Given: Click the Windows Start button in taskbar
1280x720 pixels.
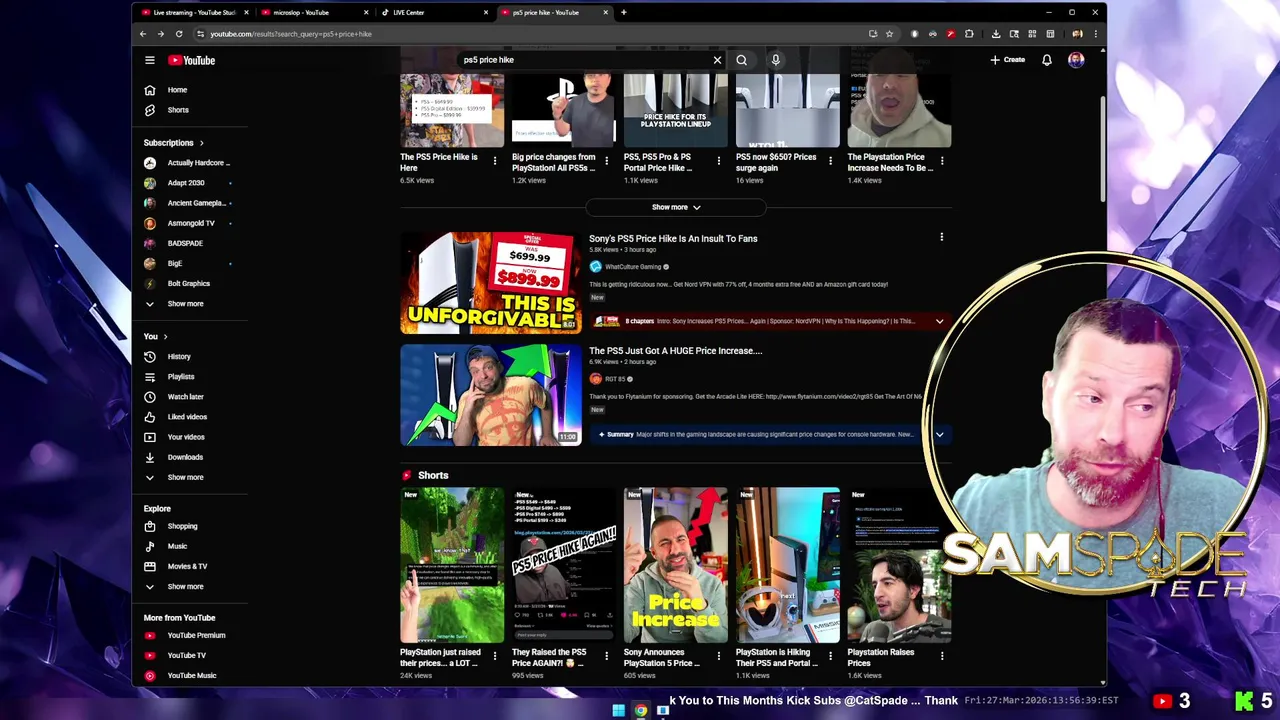Looking at the screenshot, I should click(x=618, y=711).
